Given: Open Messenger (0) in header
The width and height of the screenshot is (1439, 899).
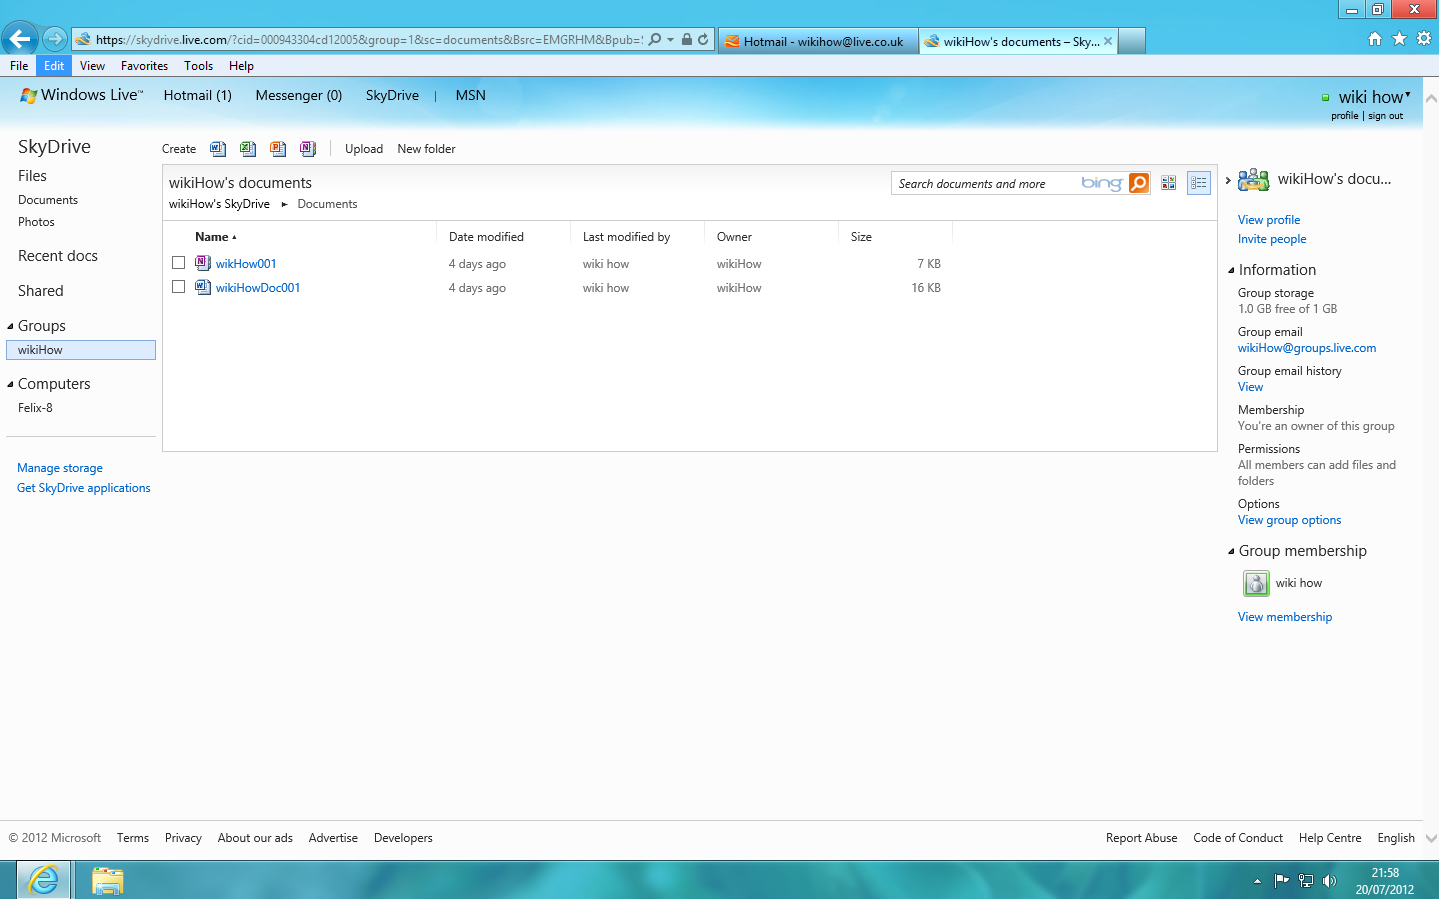Looking at the screenshot, I should coord(299,95).
